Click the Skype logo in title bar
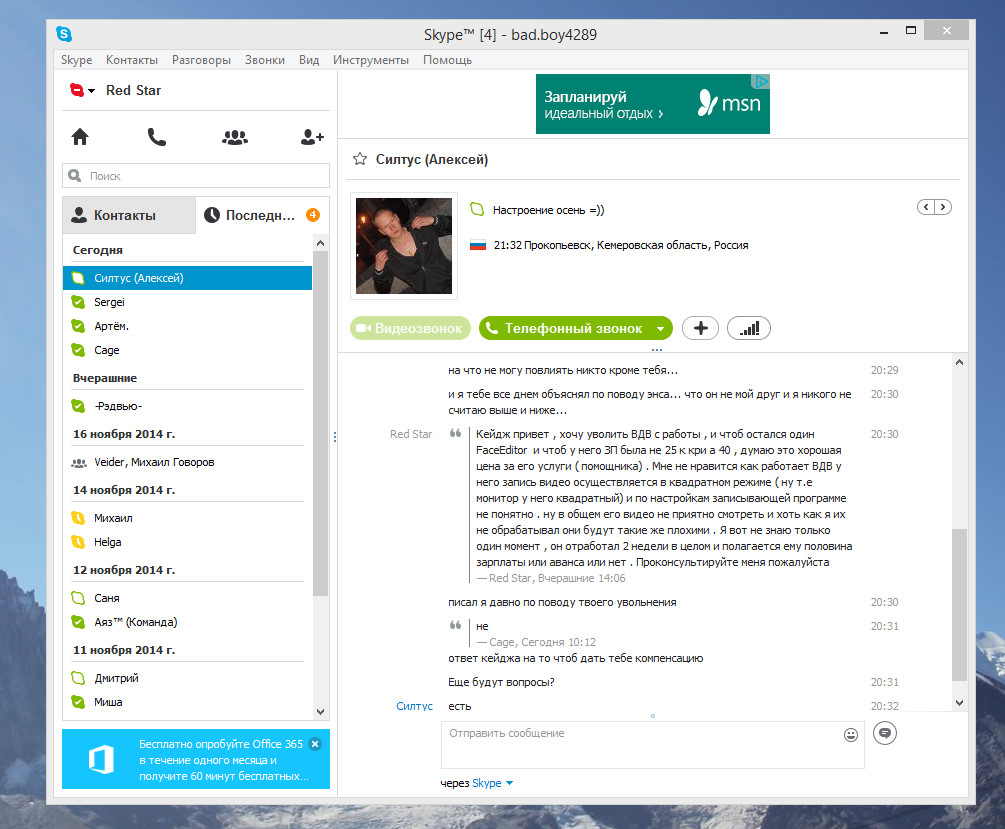Viewport: 1005px width, 829px height. [64, 34]
